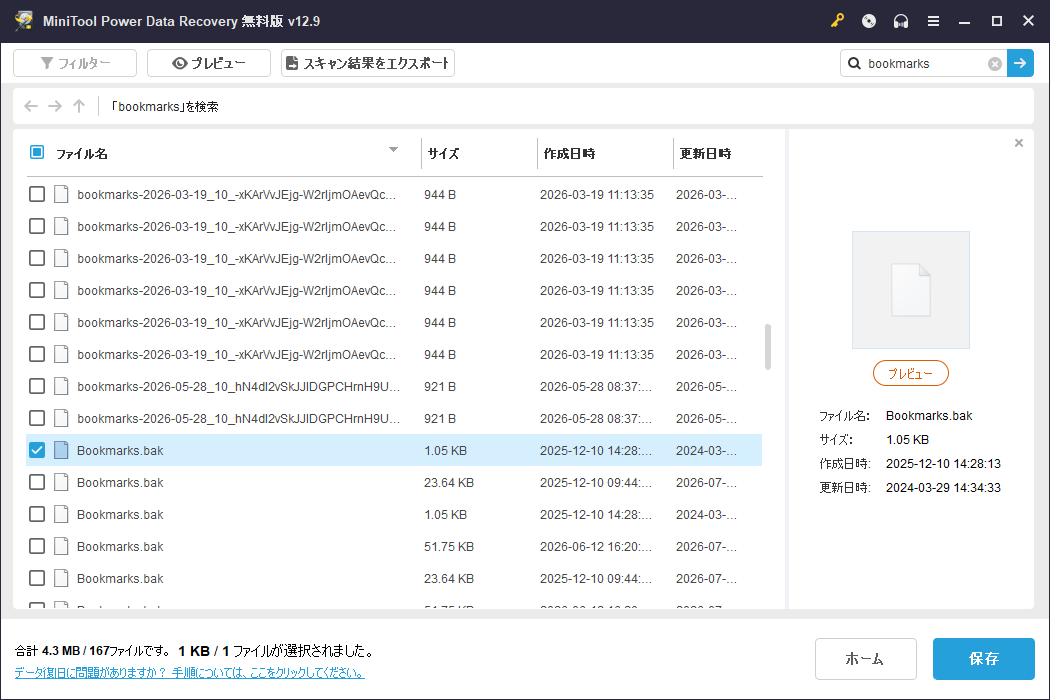This screenshot has width=1050, height=700.
Task: Focus the bookmarks search input field
Action: click(x=924, y=64)
